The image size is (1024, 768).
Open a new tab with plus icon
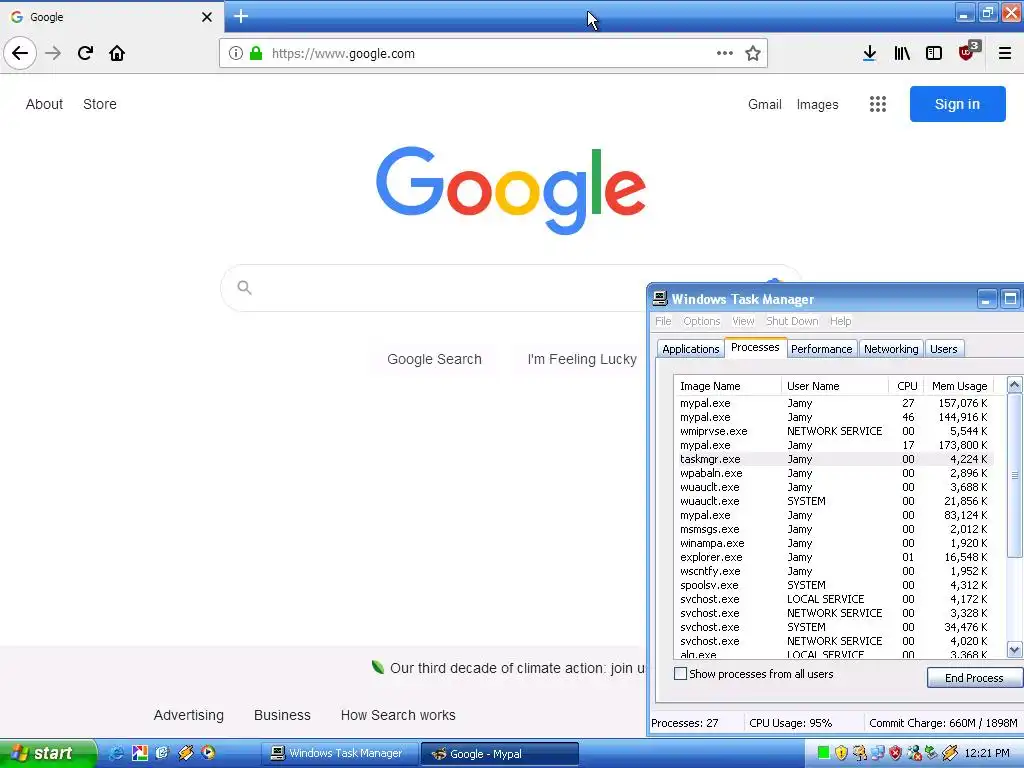point(240,16)
